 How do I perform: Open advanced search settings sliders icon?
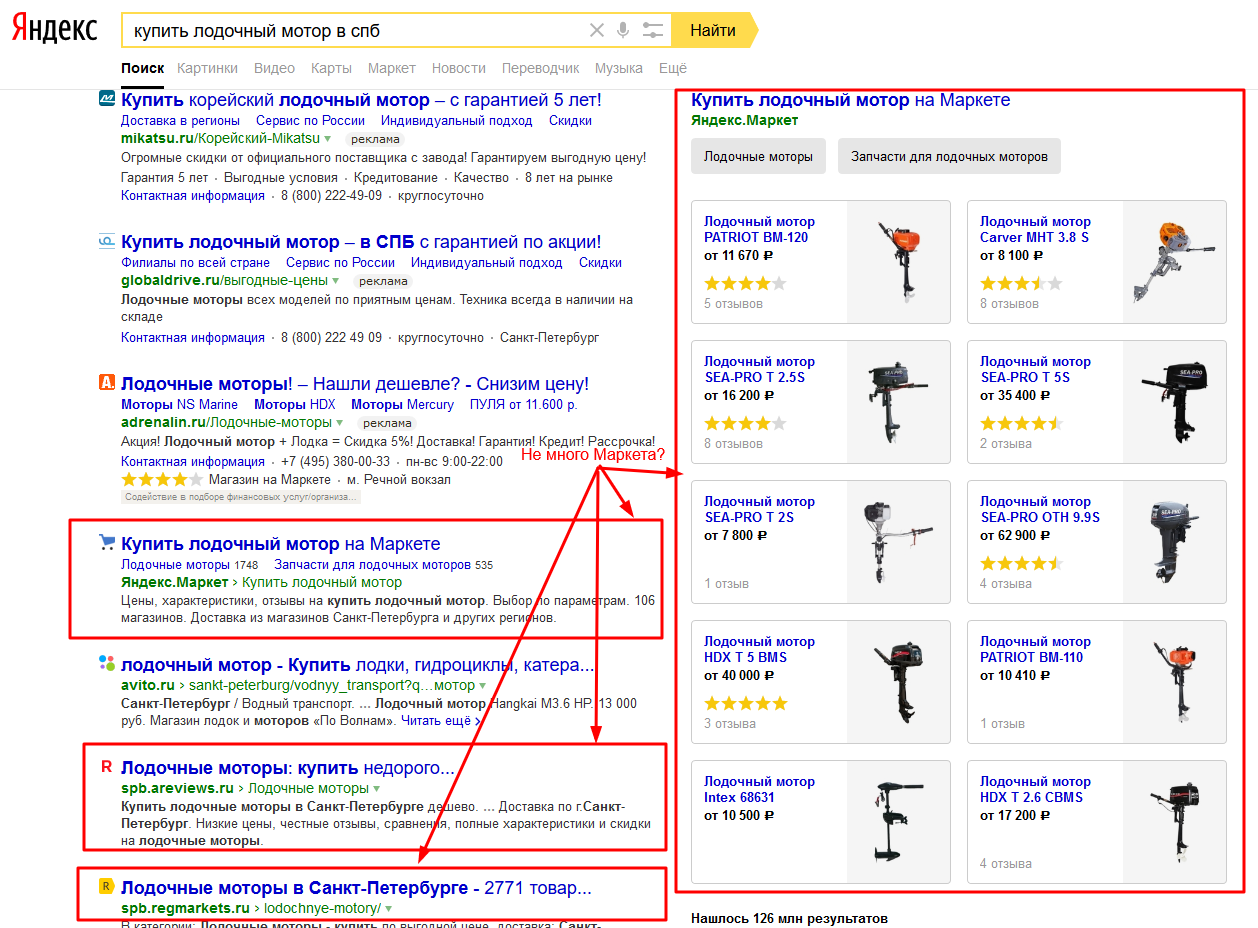pos(653,30)
